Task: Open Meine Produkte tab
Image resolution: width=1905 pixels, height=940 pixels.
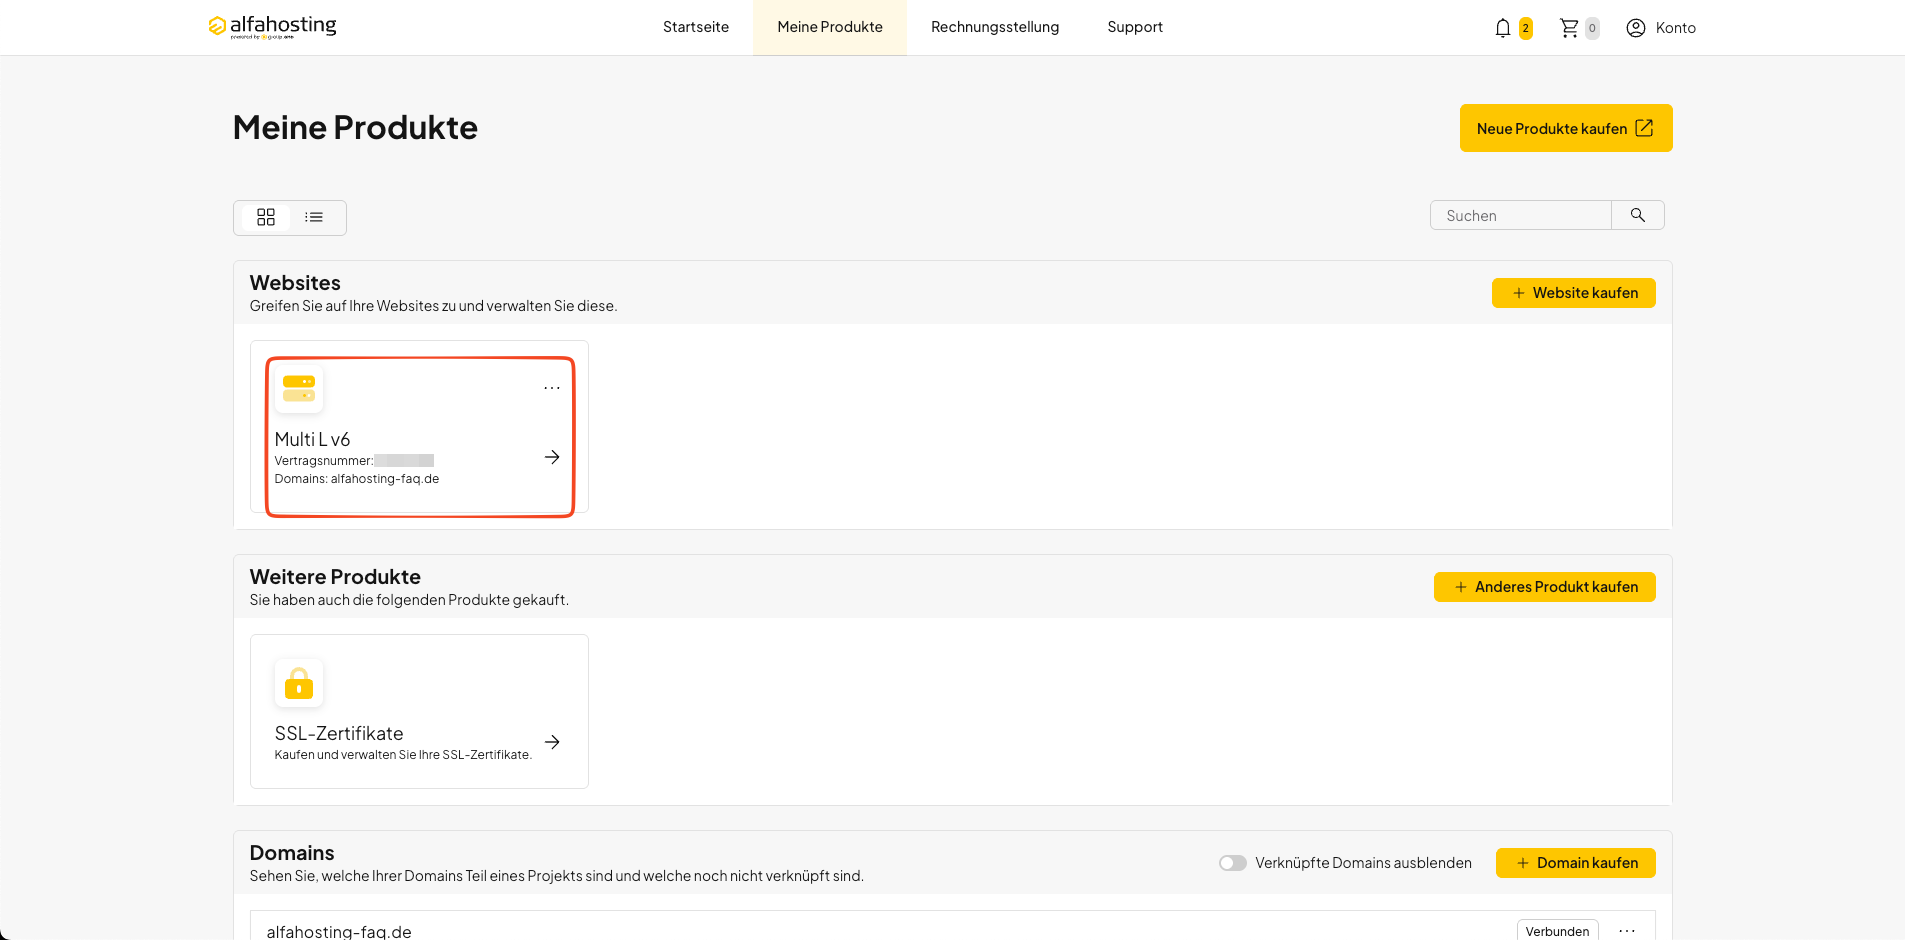Action: (830, 27)
